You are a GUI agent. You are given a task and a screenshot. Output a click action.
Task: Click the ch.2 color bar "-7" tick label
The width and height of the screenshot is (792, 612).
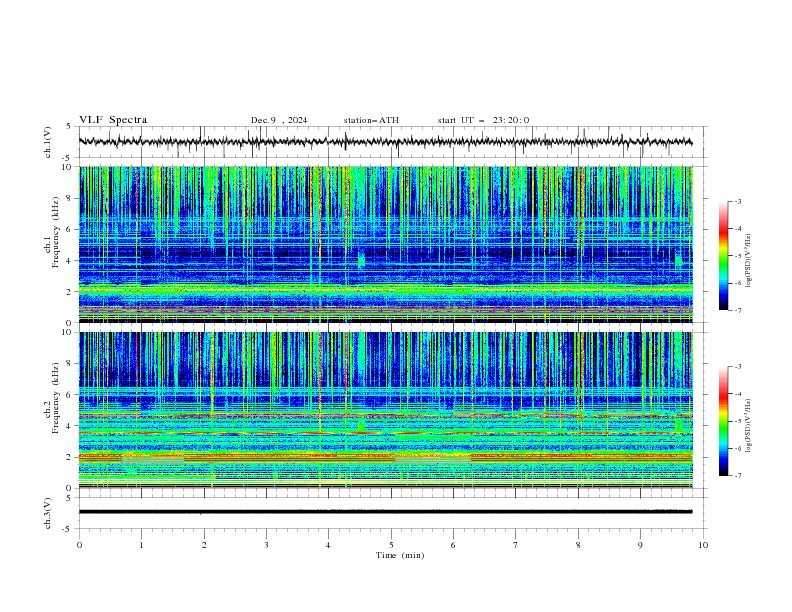click(738, 476)
